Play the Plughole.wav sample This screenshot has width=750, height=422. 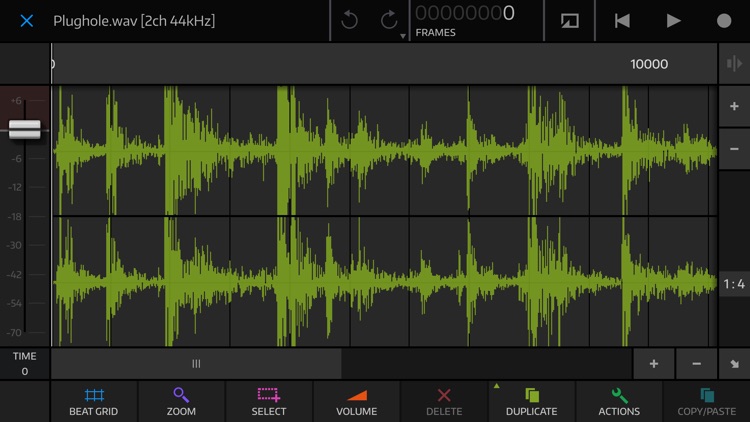pyautogui.click(x=673, y=21)
